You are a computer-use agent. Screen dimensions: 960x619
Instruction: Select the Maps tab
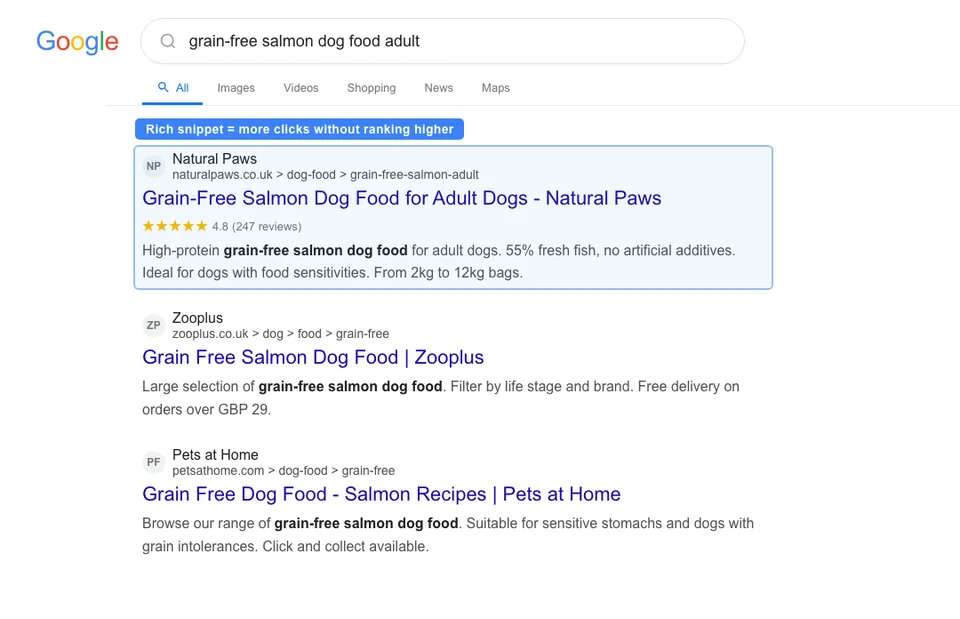495,88
